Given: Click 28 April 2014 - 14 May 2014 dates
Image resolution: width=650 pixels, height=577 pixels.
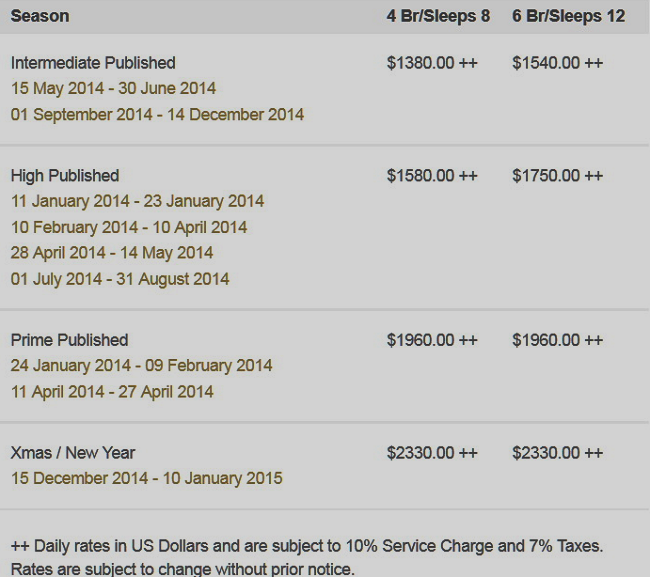Looking at the screenshot, I should (112, 252).
